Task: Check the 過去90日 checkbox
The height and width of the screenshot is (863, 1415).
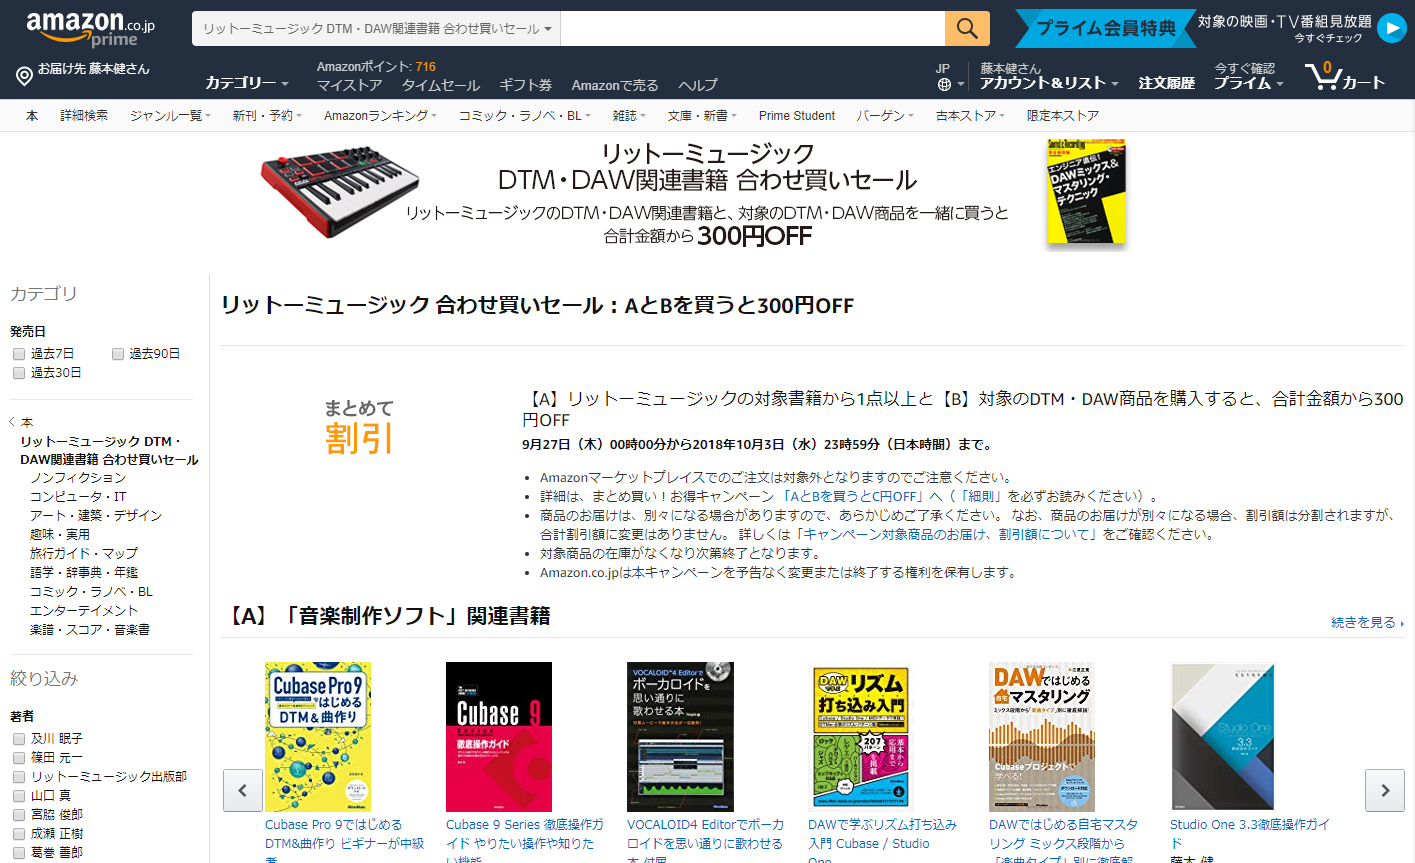Action: point(118,354)
